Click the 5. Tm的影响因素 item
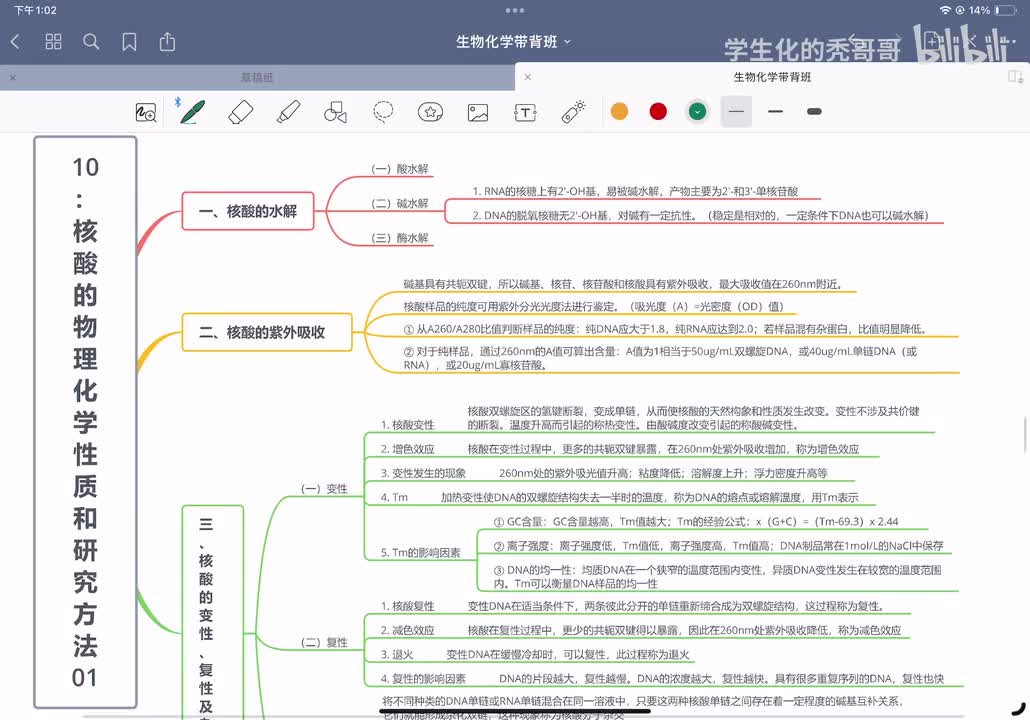The width and height of the screenshot is (1030, 720). [x=420, y=553]
